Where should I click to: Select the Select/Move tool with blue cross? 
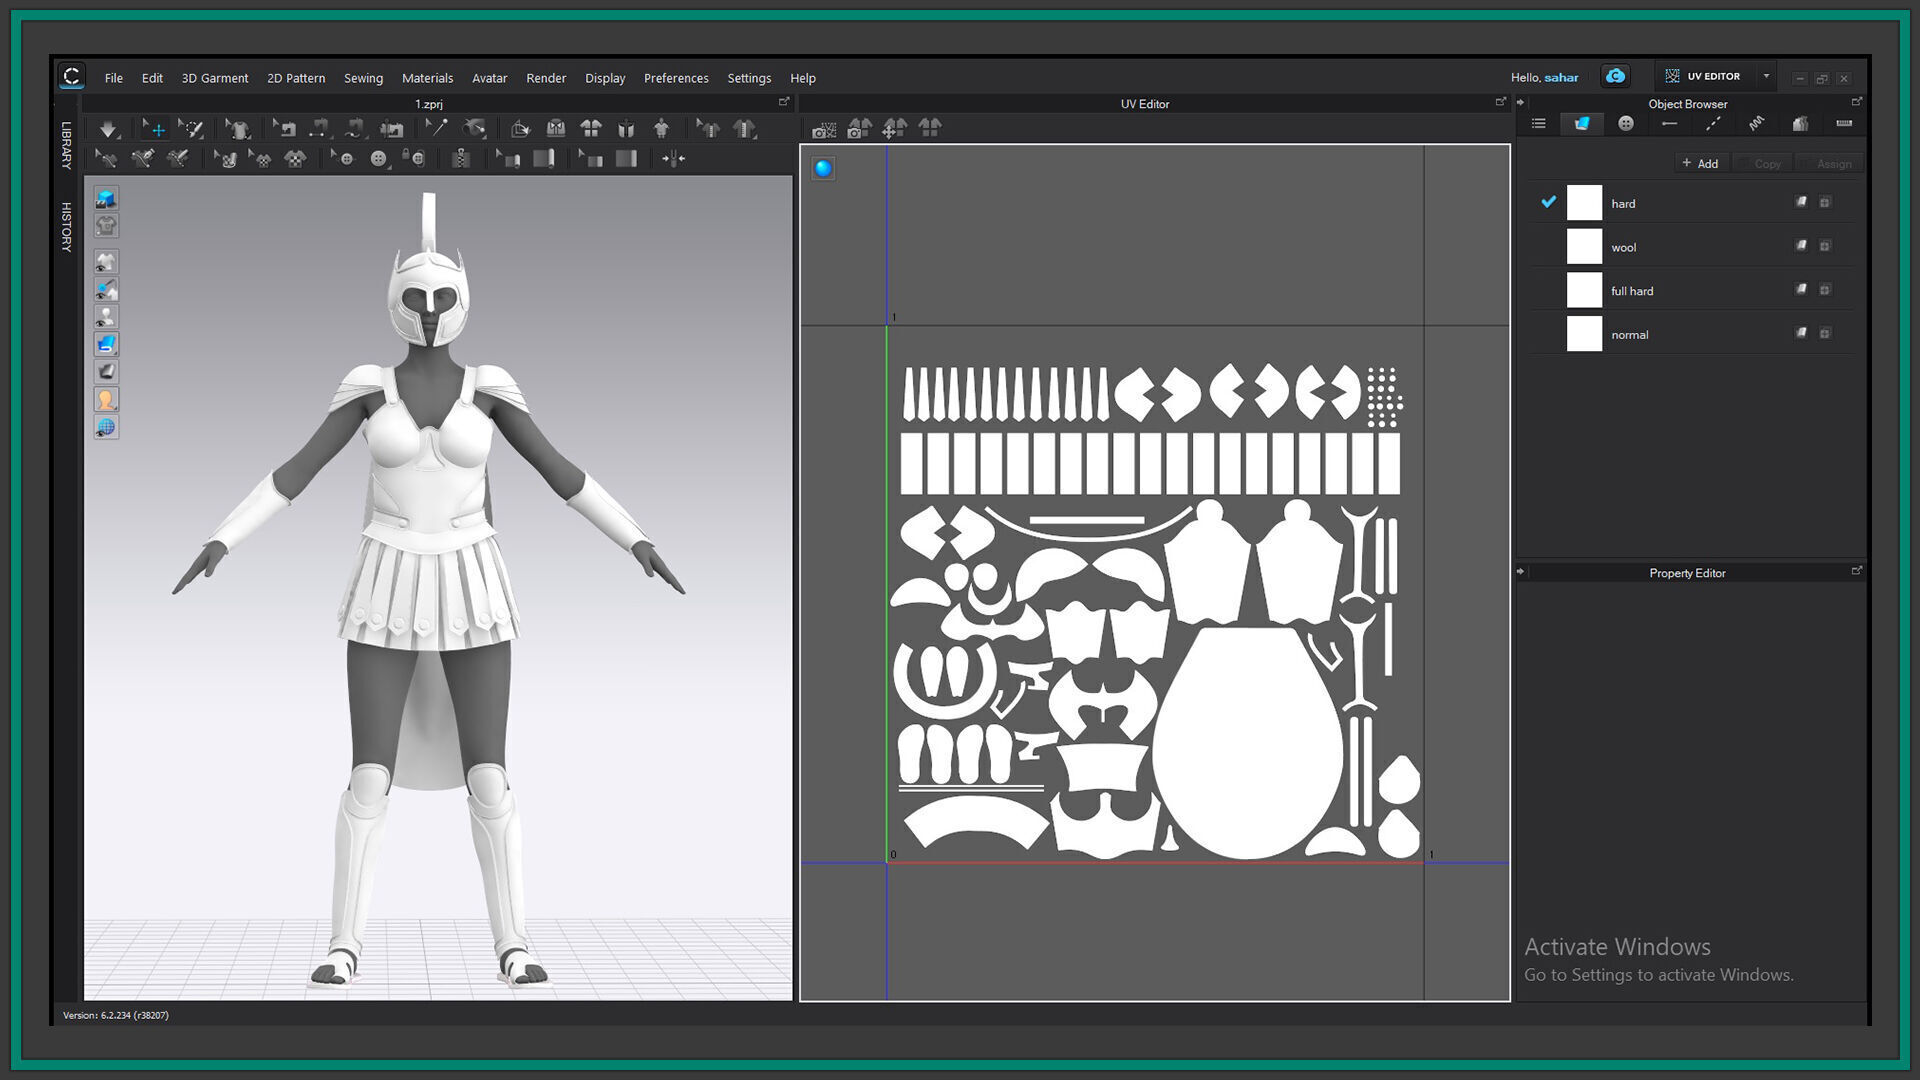coord(154,129)
